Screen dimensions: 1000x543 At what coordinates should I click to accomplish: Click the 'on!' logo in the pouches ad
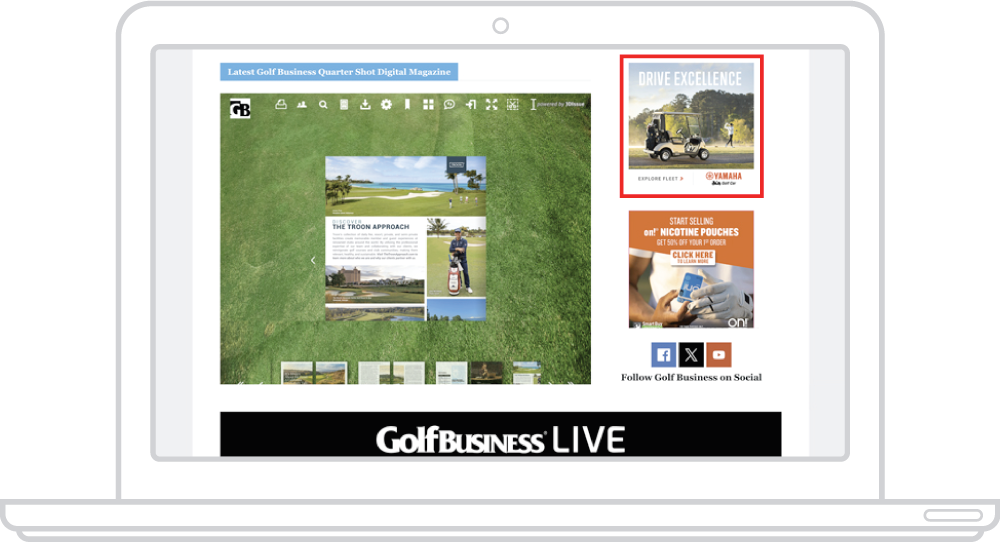(737, 323)
